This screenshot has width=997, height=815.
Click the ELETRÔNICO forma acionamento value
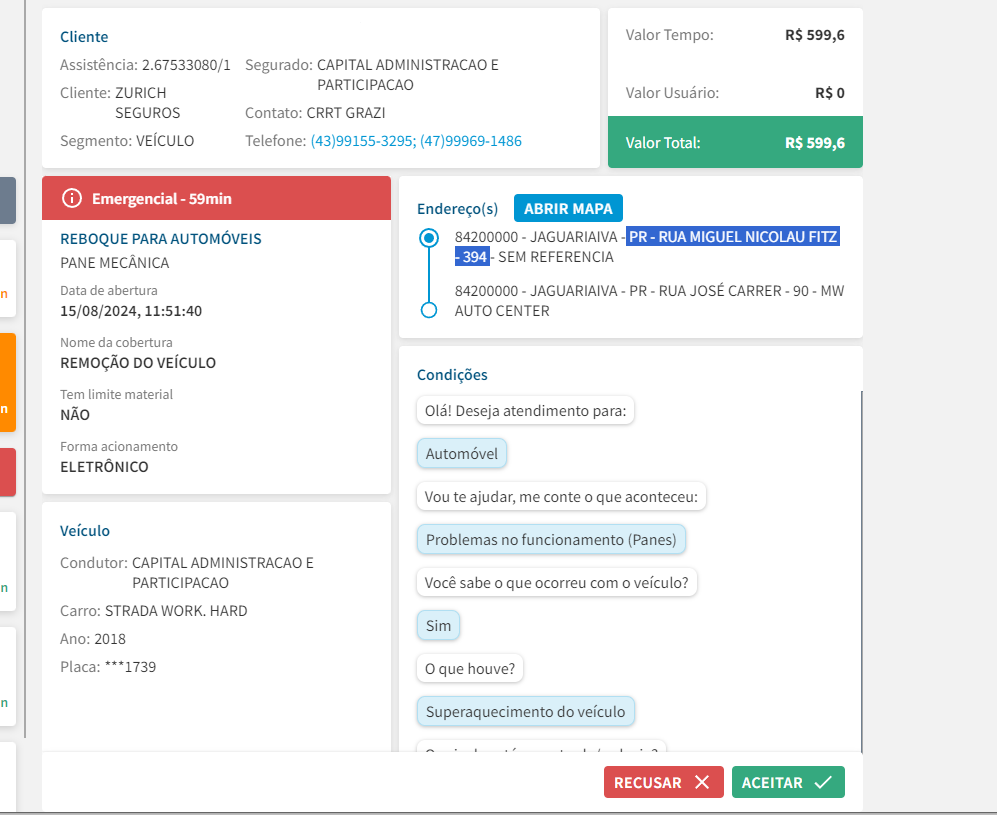pos(104,467)
